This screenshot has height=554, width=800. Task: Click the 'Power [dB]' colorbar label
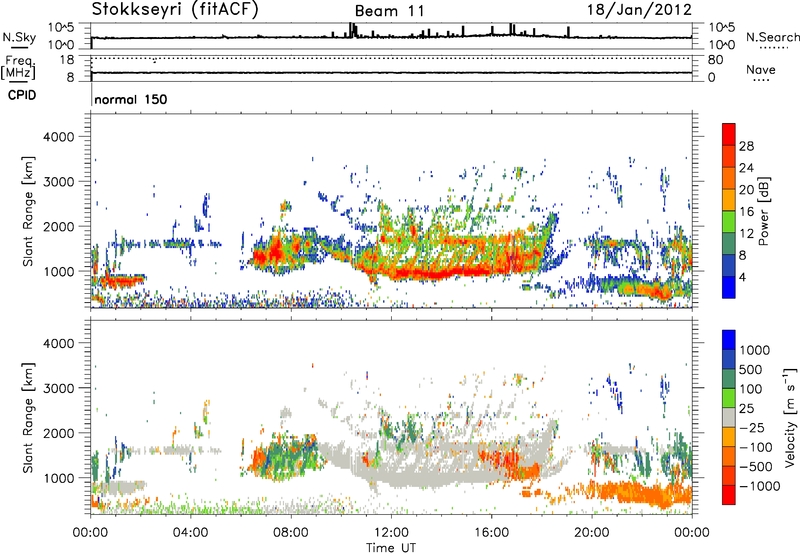click(764, 211)
